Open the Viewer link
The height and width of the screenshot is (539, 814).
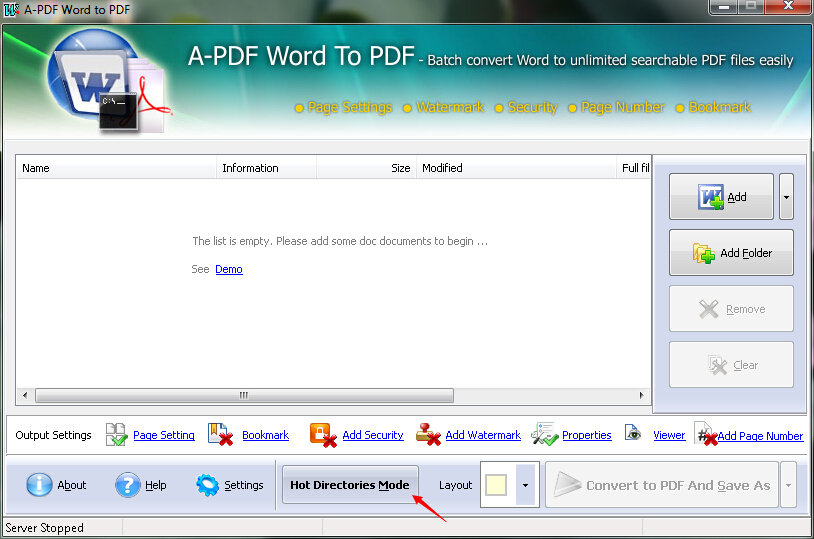click(669, 435)
